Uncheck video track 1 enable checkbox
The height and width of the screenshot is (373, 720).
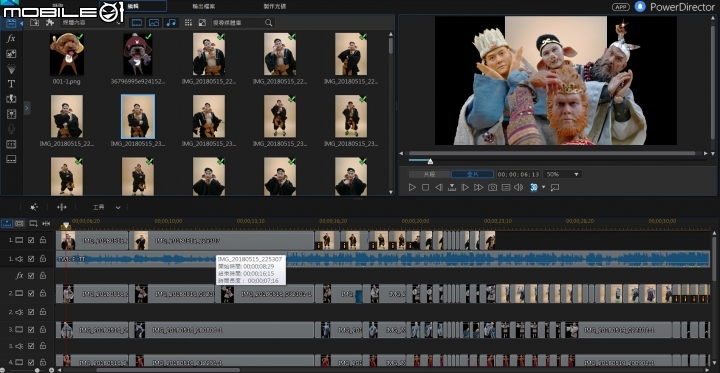click(31, 240)
